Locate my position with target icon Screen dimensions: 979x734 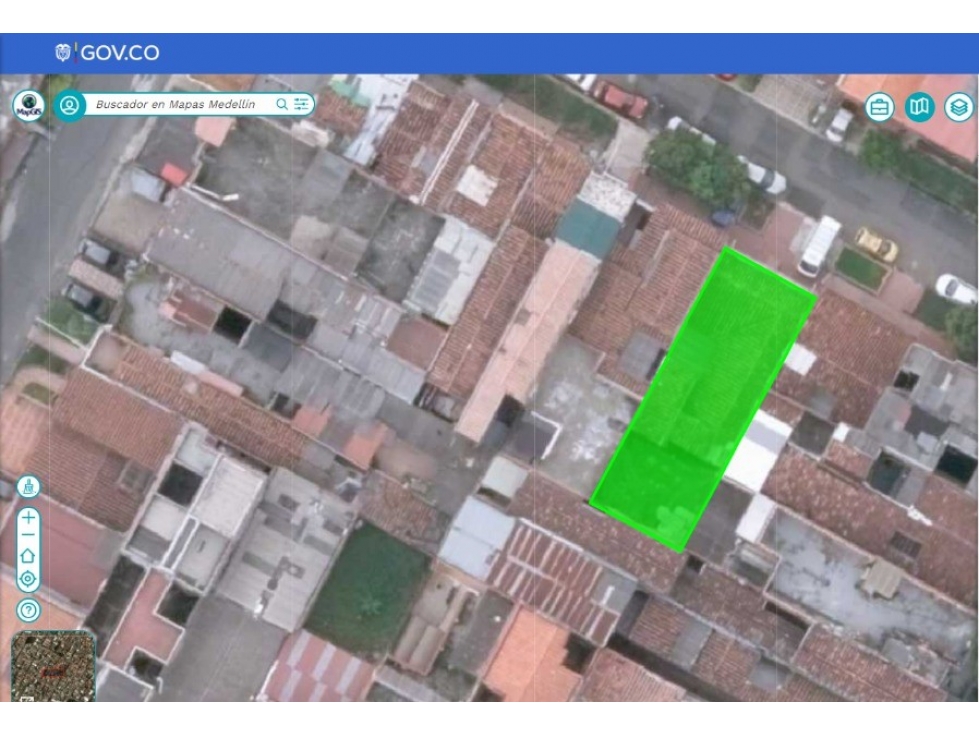tap(28, 579)
